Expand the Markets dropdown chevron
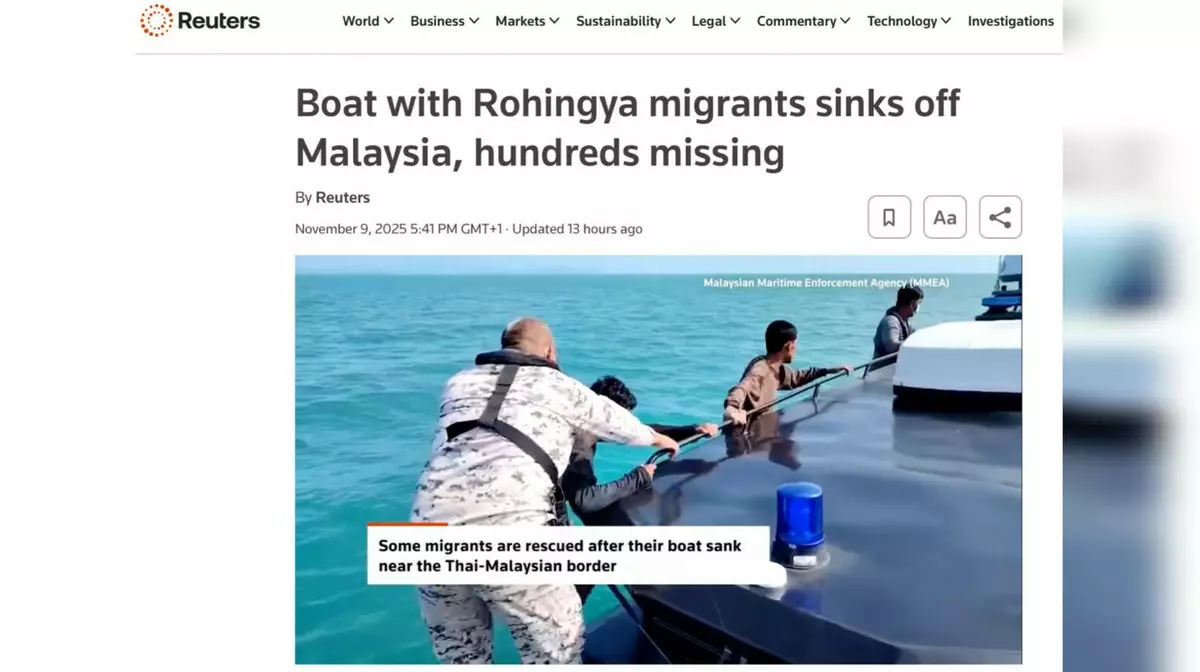The width and height of the screenshot is (1200, 672). coord(554,21)
